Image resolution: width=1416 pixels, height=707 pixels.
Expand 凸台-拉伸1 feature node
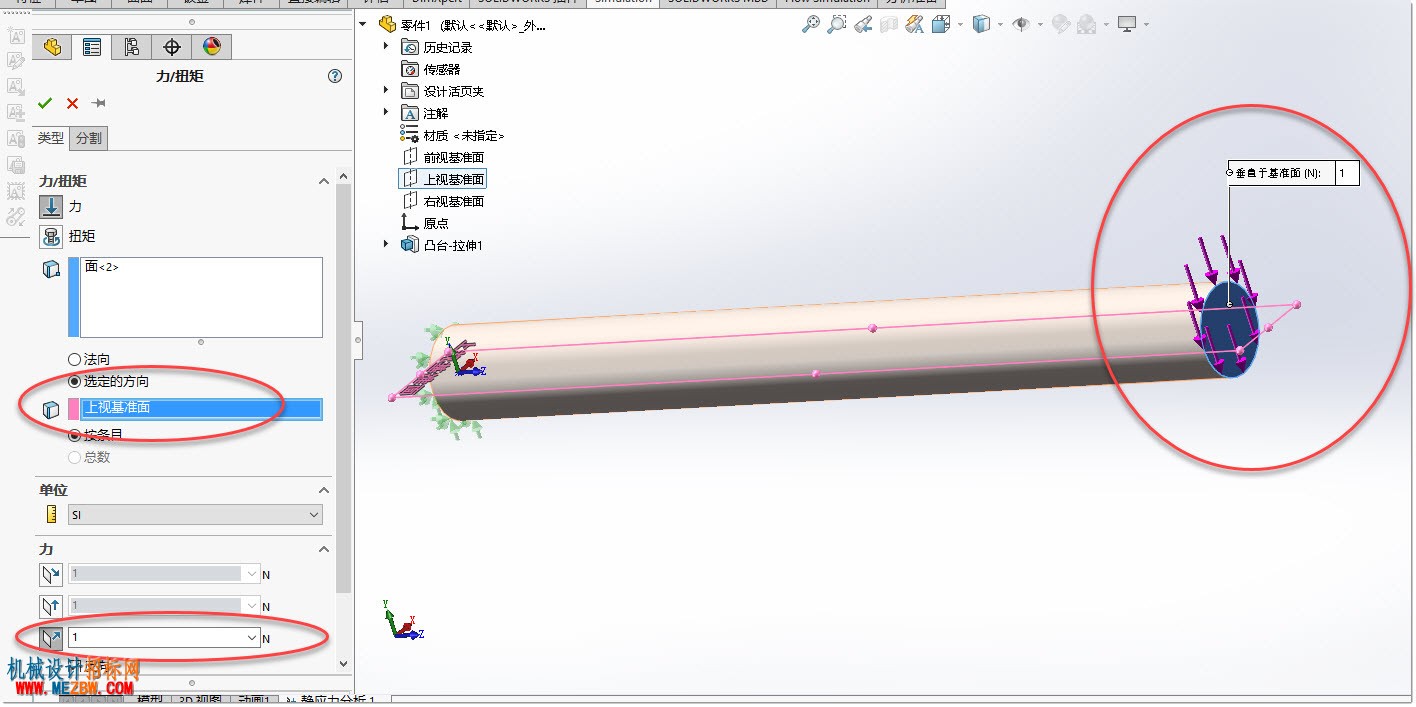(386, 245)
